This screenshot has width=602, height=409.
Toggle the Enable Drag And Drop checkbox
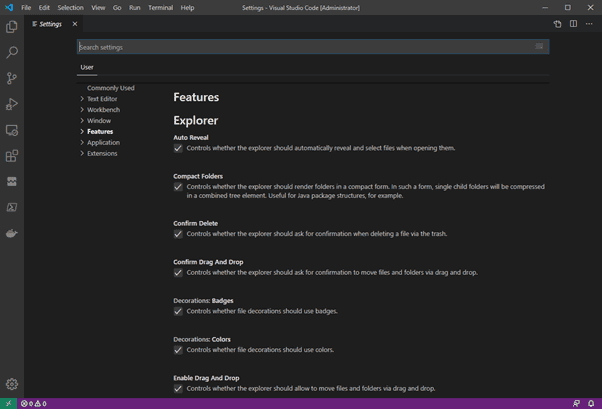(x=178, y=389)
